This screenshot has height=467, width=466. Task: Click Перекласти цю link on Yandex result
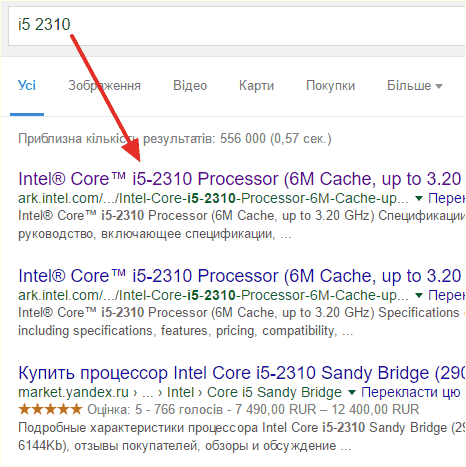click(411, 392)
